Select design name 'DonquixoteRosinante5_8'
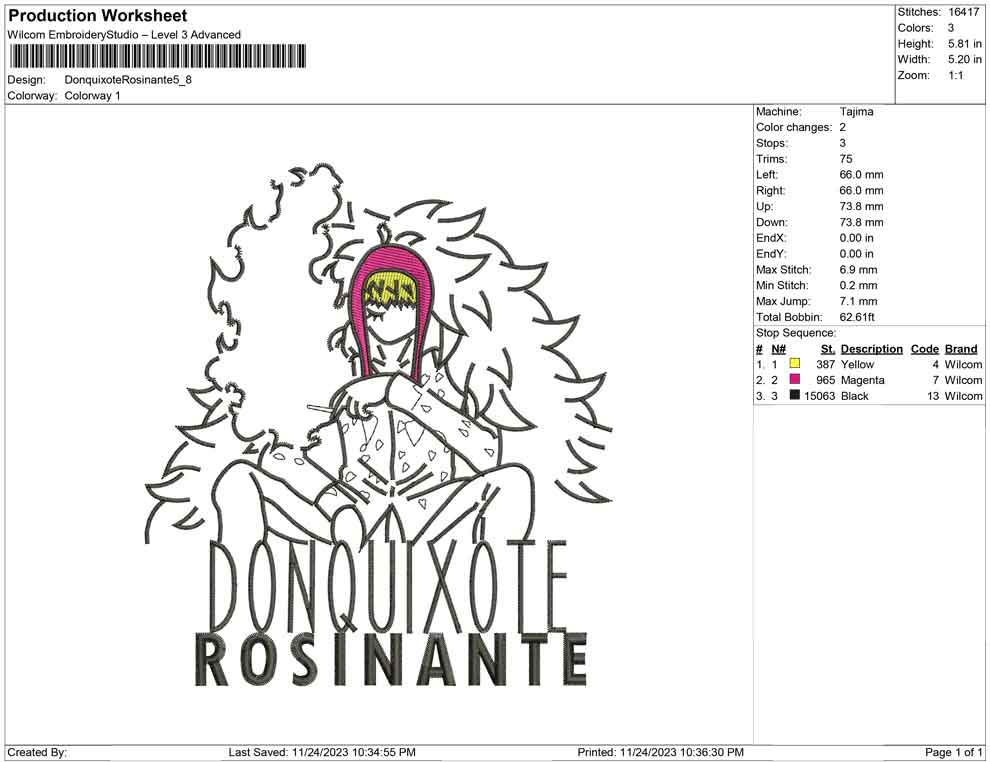 128,80
